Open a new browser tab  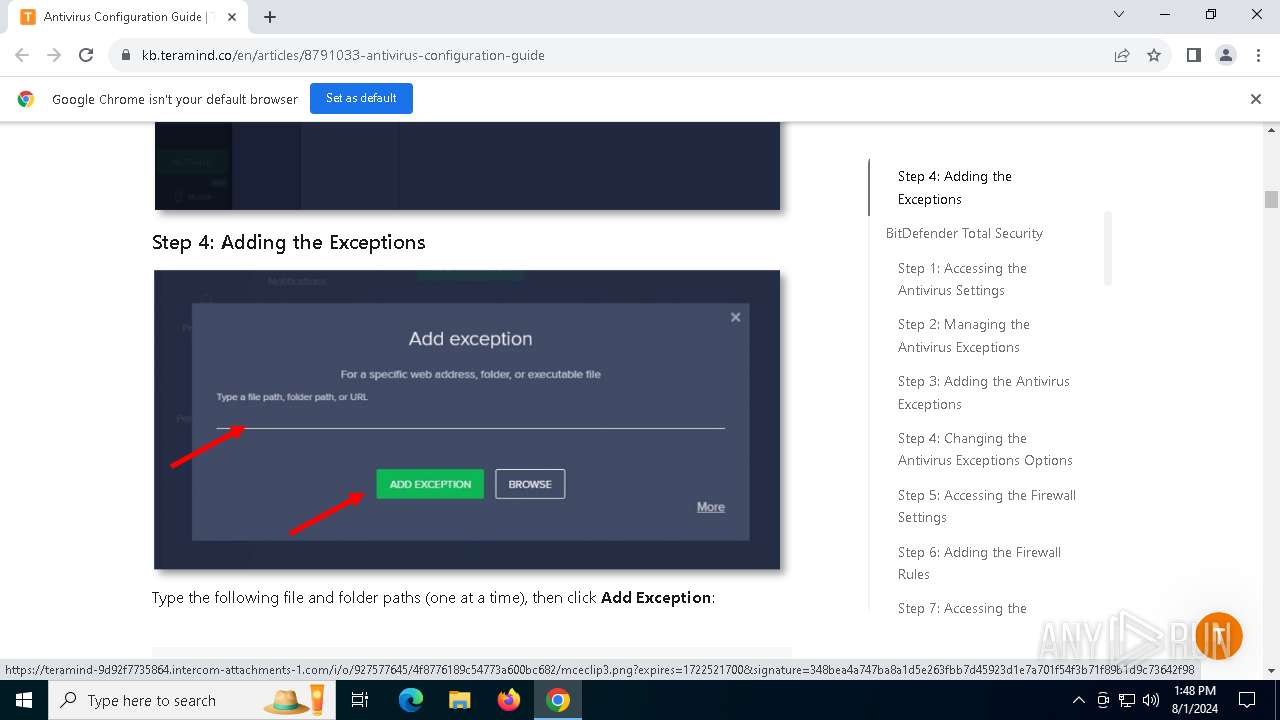(x=270, y=17)
